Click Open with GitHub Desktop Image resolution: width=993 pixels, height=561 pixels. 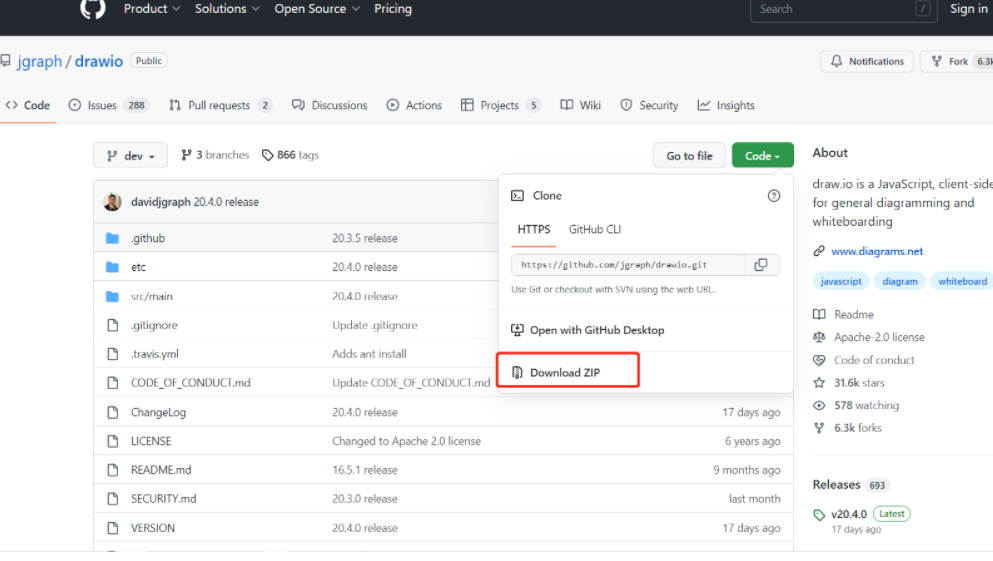click(x=597, y=330)
